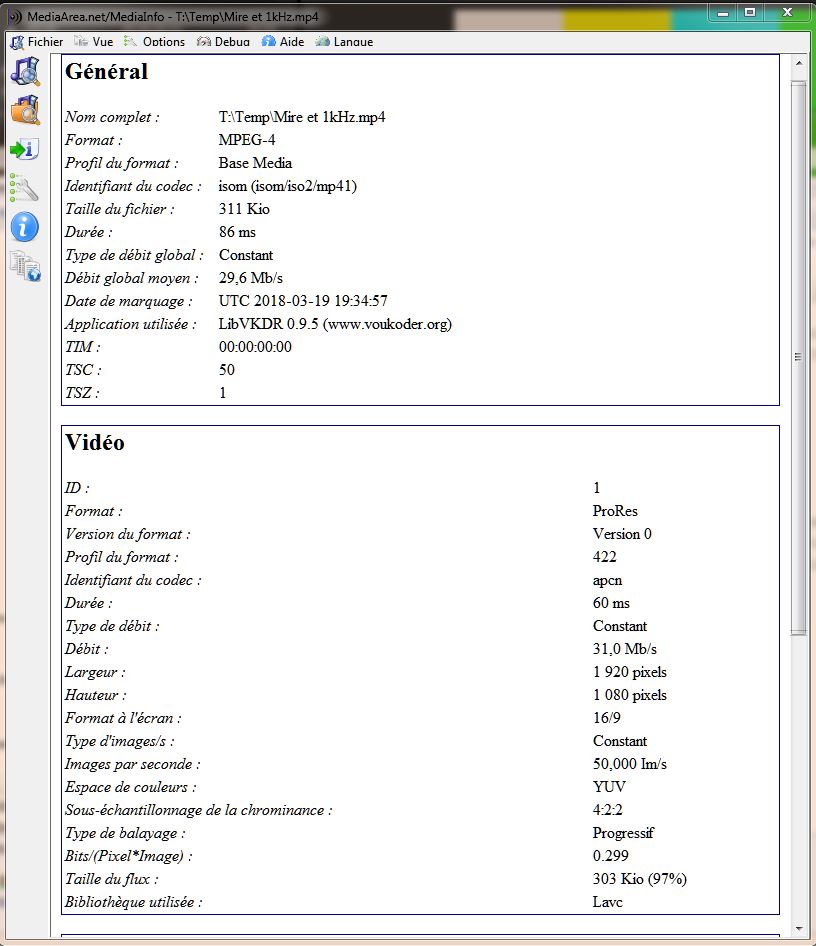
Task: Open the Options menu
Action: point(154,42)
